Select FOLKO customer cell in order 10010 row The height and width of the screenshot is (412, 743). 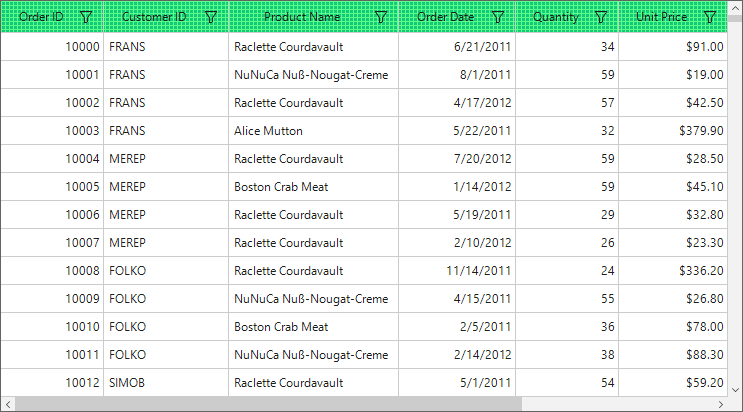click(166, 326)
